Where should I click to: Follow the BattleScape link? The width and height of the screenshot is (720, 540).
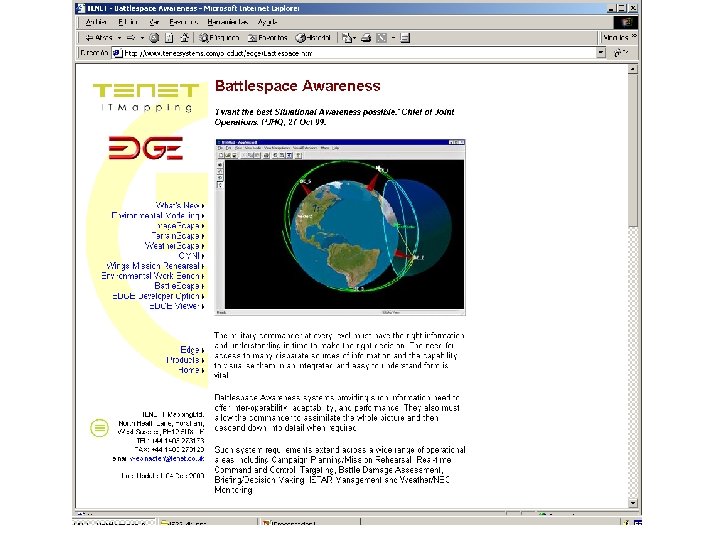click(179, 286)
